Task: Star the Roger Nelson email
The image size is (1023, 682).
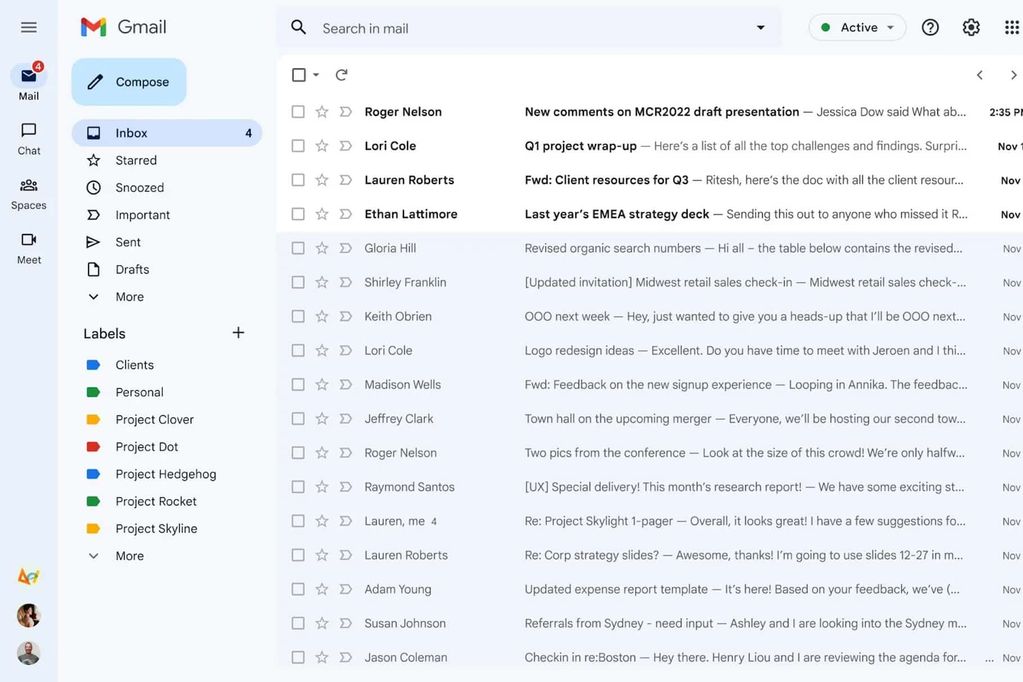Action: (320, 111)
